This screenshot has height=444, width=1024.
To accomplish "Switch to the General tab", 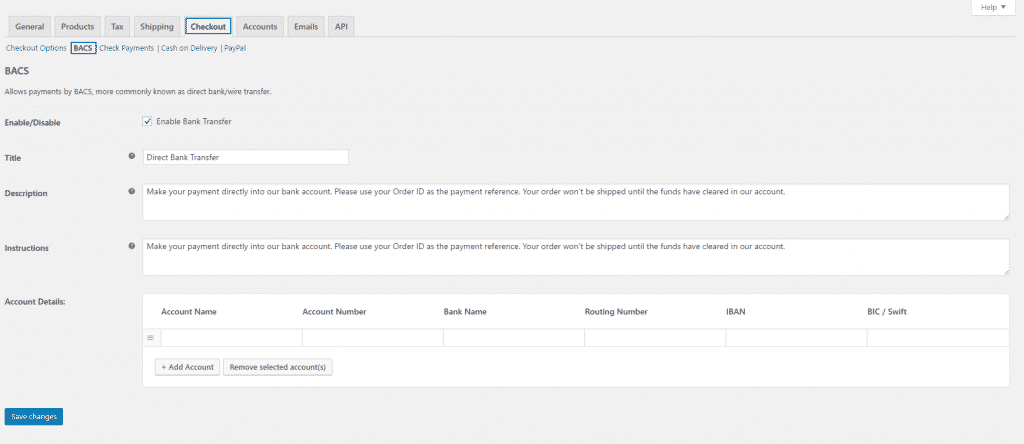I will (29, 26).
